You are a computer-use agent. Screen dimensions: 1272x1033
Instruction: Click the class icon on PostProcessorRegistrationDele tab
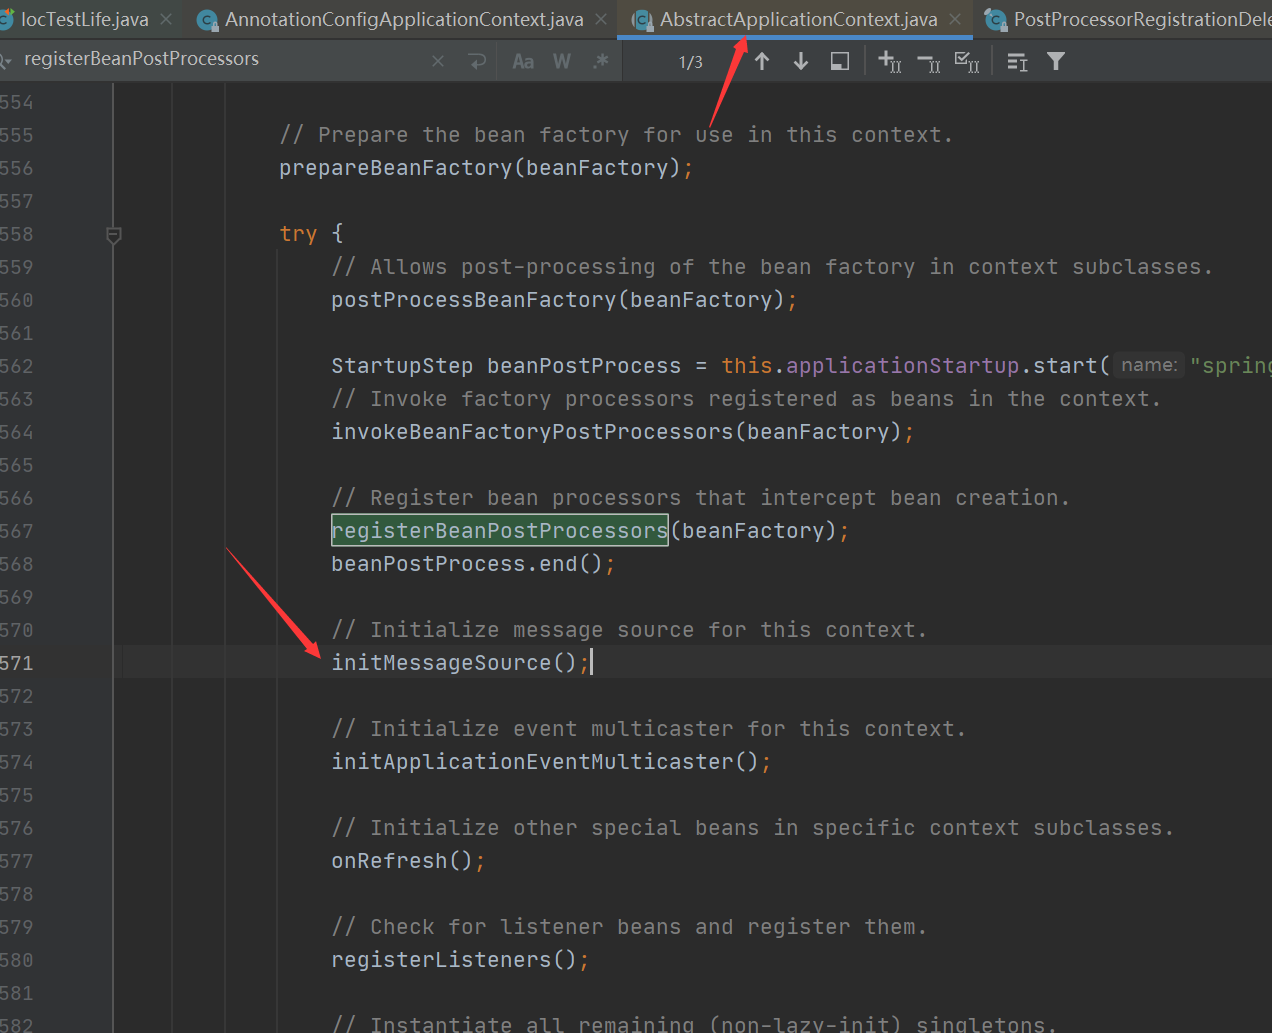tap(995, 19)
